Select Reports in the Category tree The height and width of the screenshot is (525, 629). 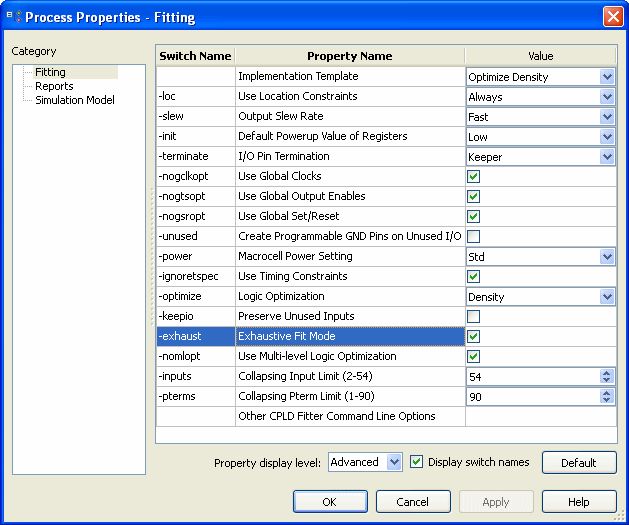click(54, 86)
